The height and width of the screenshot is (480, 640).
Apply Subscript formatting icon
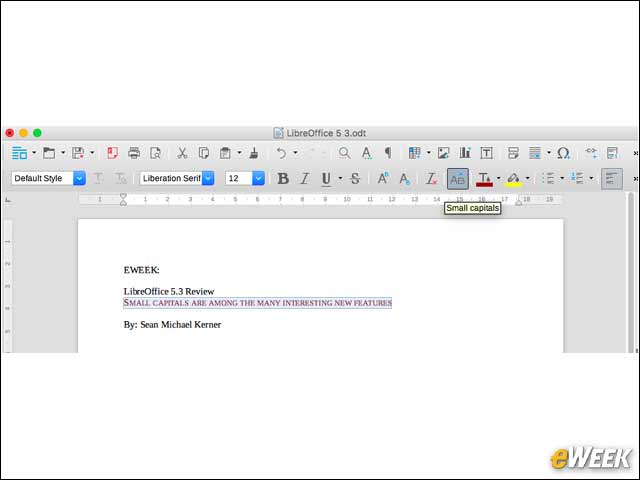pyautogui.click(x=404, y=179)
